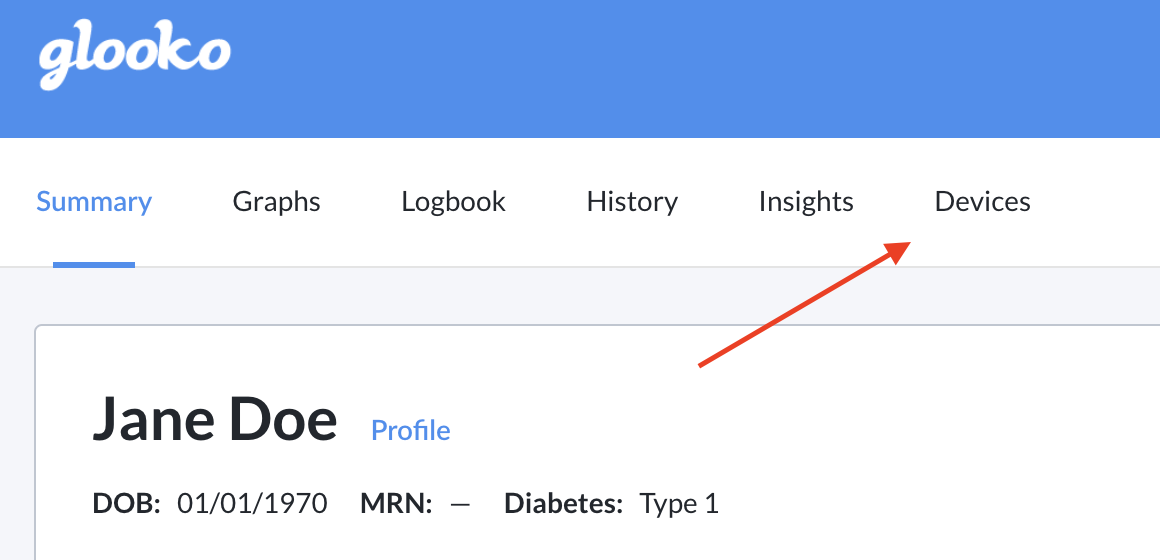The width and height of the screenshot is (1160, 560).
Task: Select the History tab
Action: point(633,201)
